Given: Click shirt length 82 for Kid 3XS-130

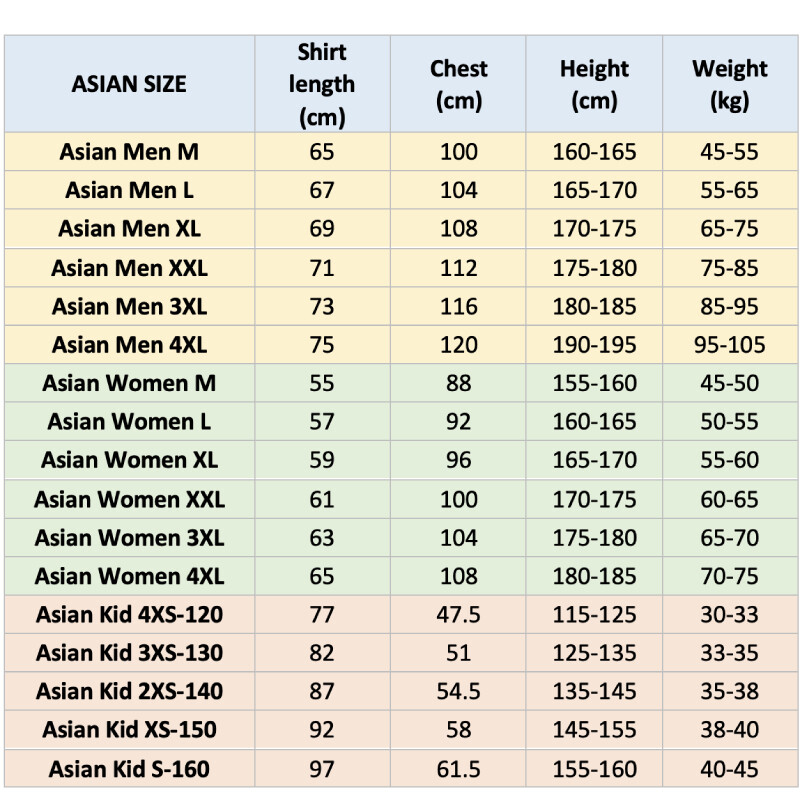Looking at the screenshot, I should point(322,653).
